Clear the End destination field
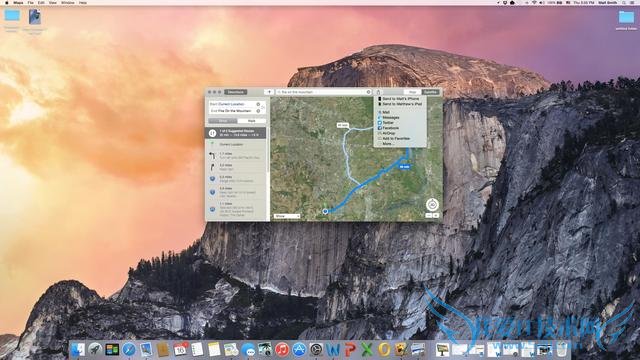 (258, 111)
